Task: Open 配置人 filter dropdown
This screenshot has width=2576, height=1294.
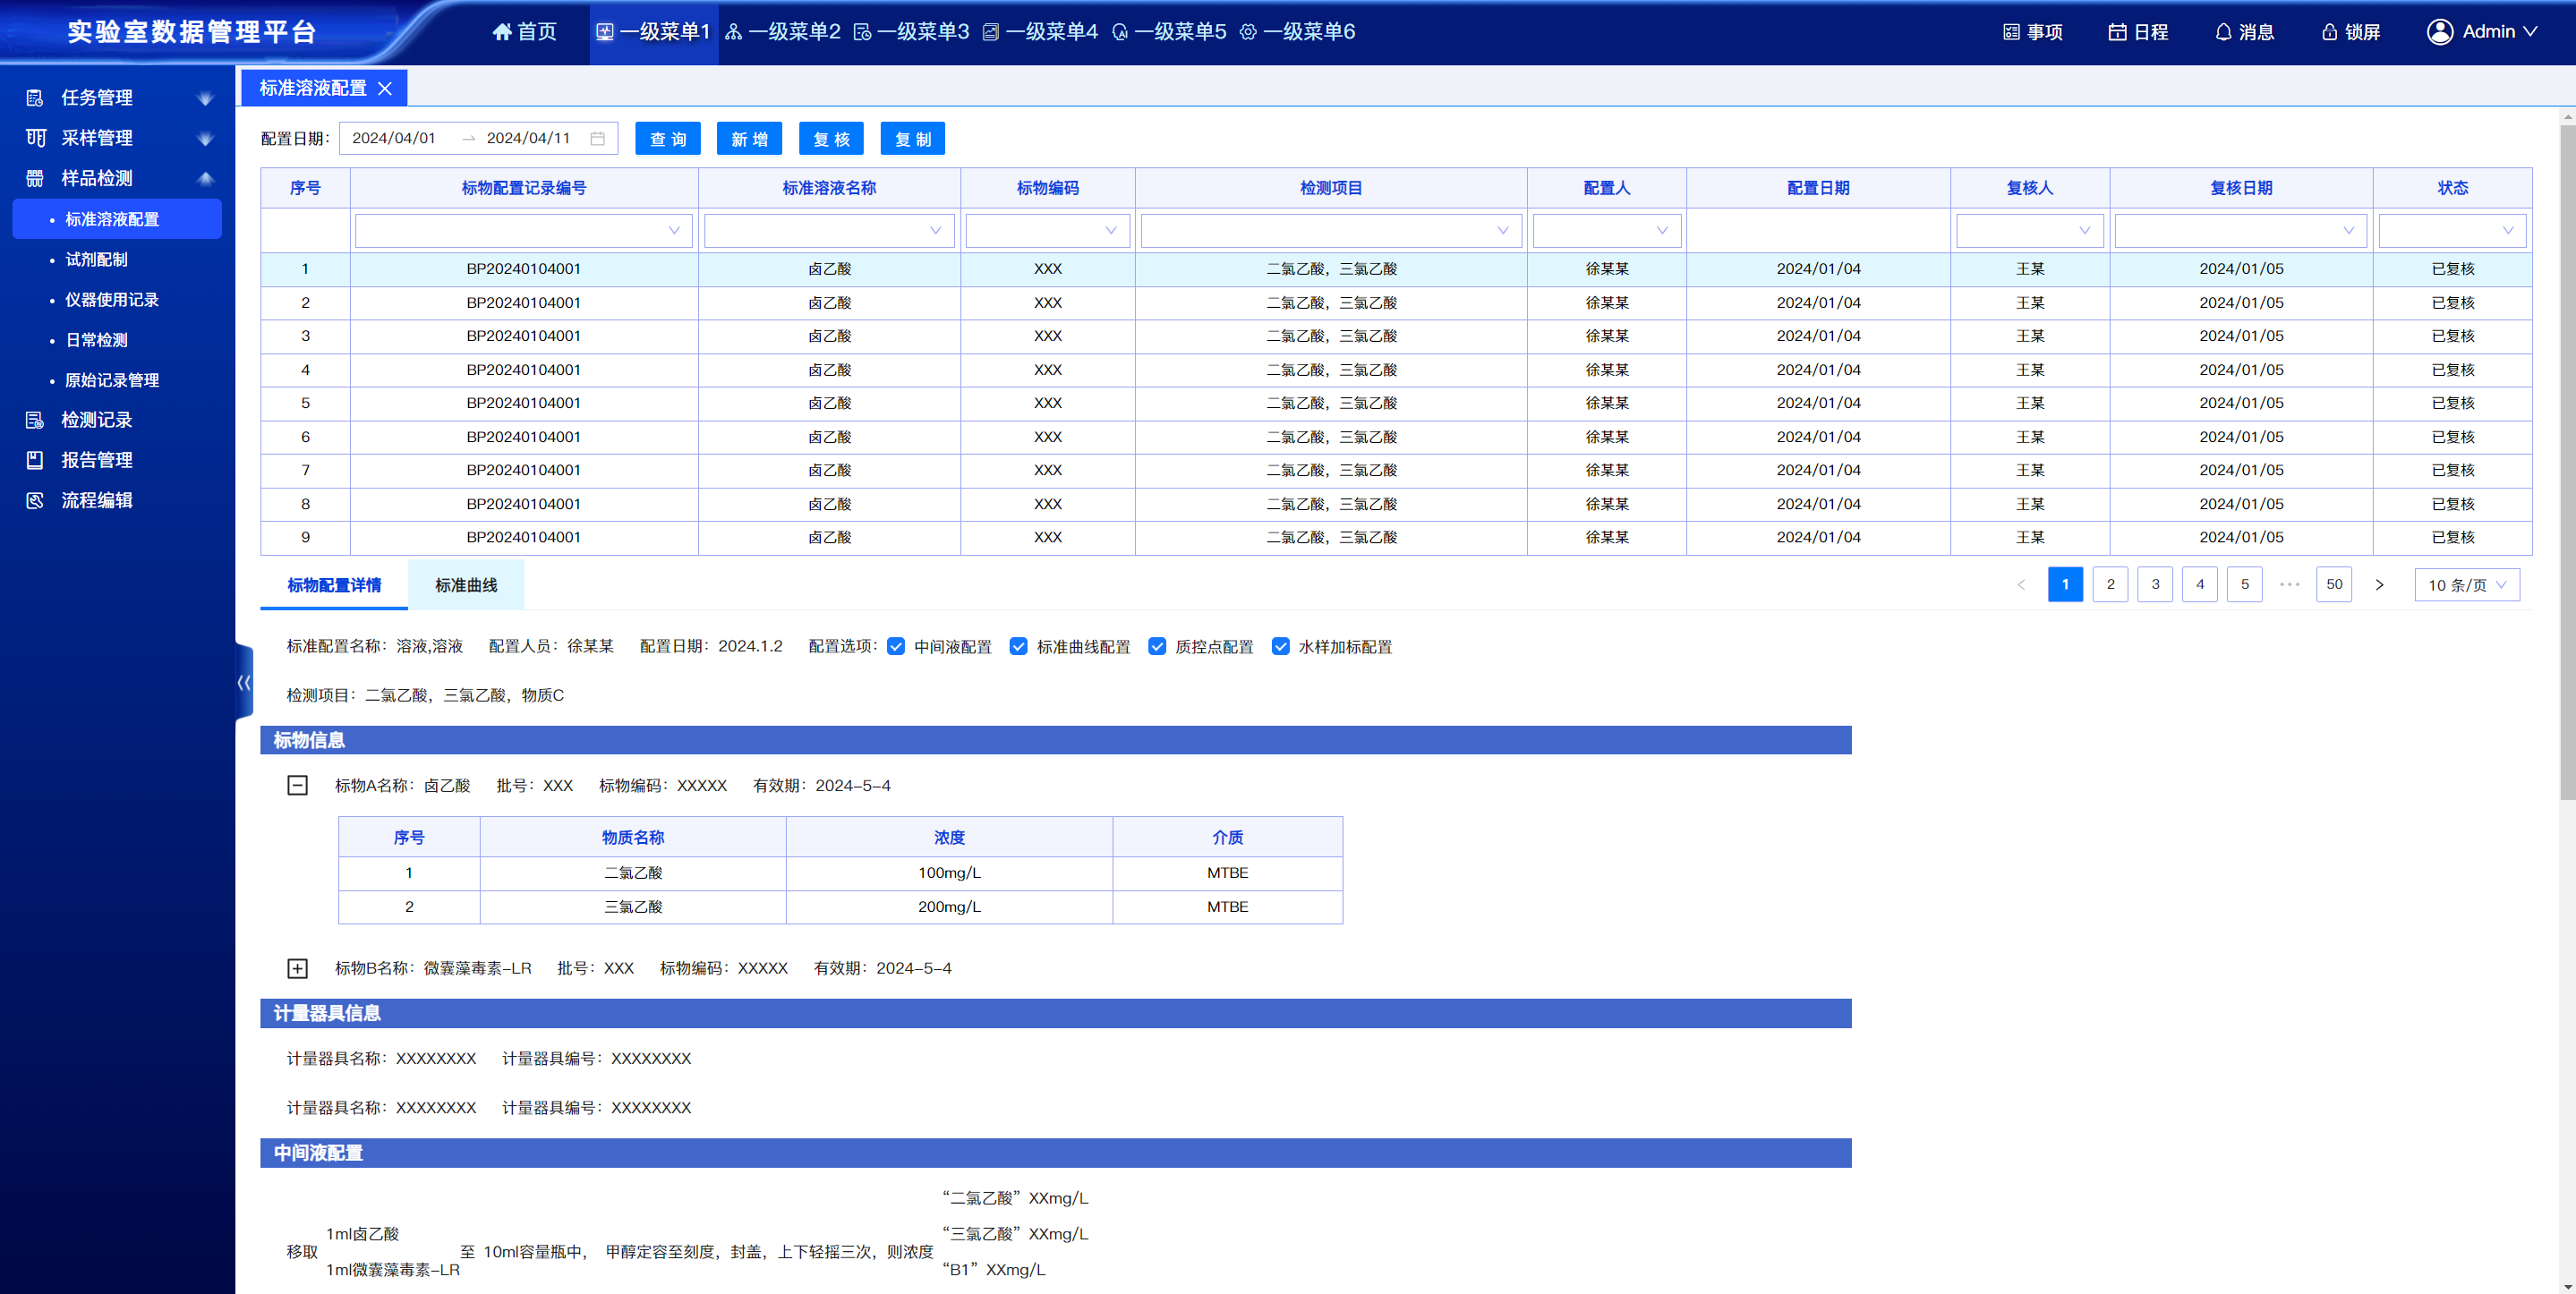Action: (x=1607, y=231)
